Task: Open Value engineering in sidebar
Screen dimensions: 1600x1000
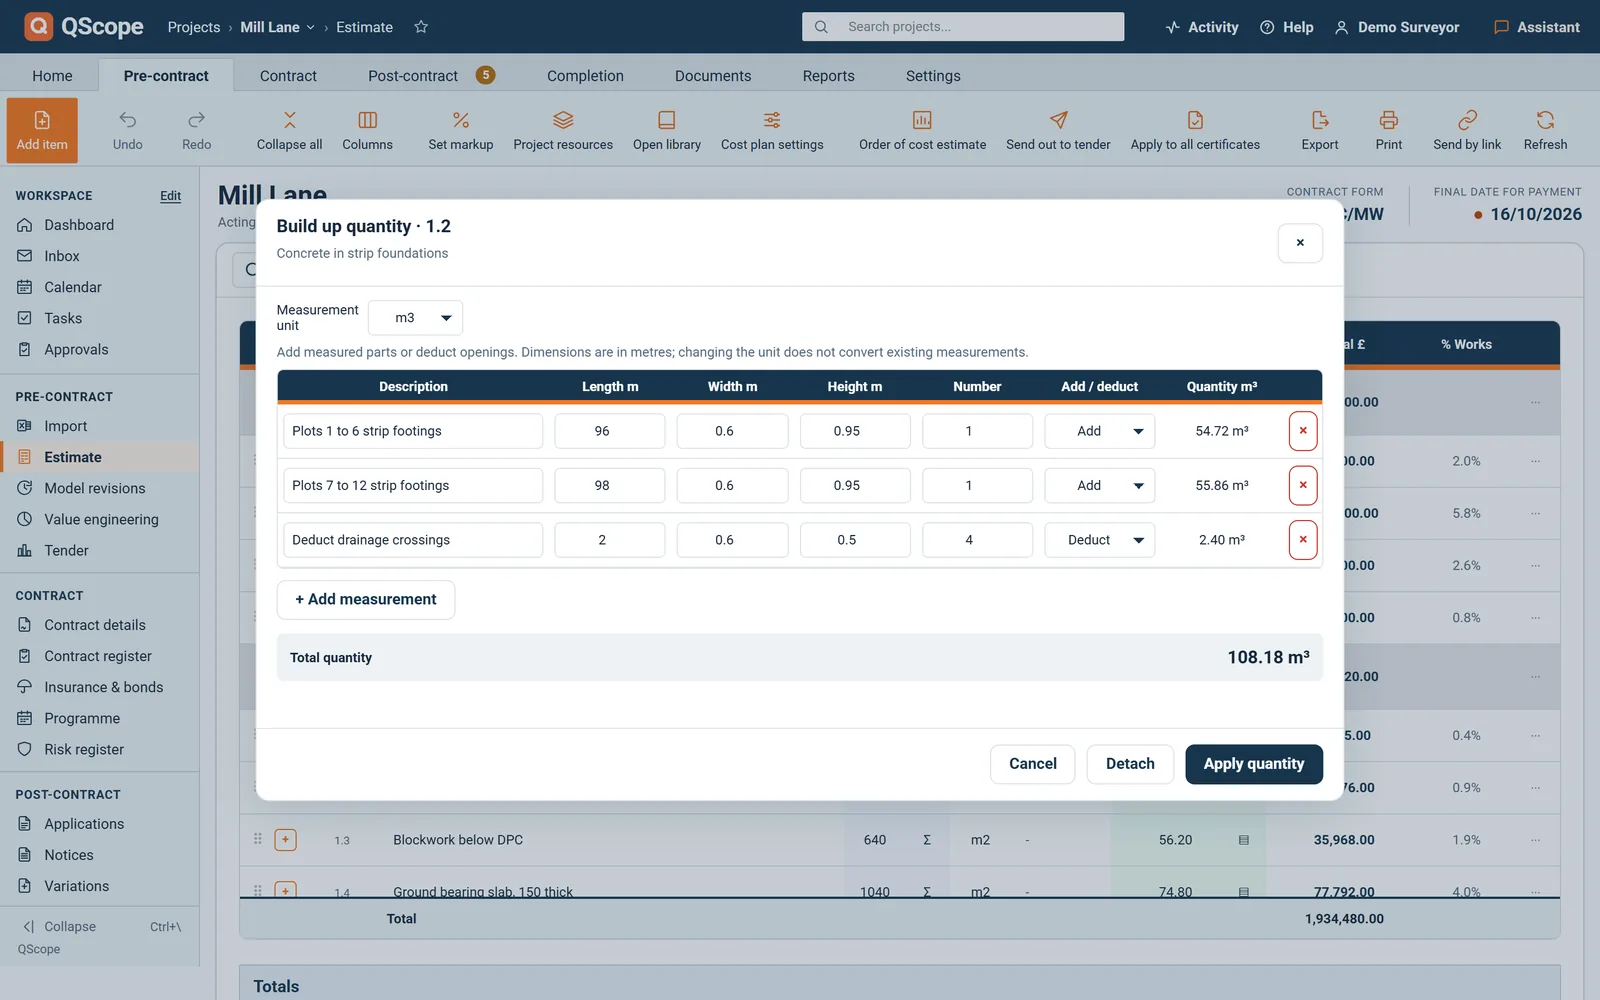Action: click(x=101, y=519)
